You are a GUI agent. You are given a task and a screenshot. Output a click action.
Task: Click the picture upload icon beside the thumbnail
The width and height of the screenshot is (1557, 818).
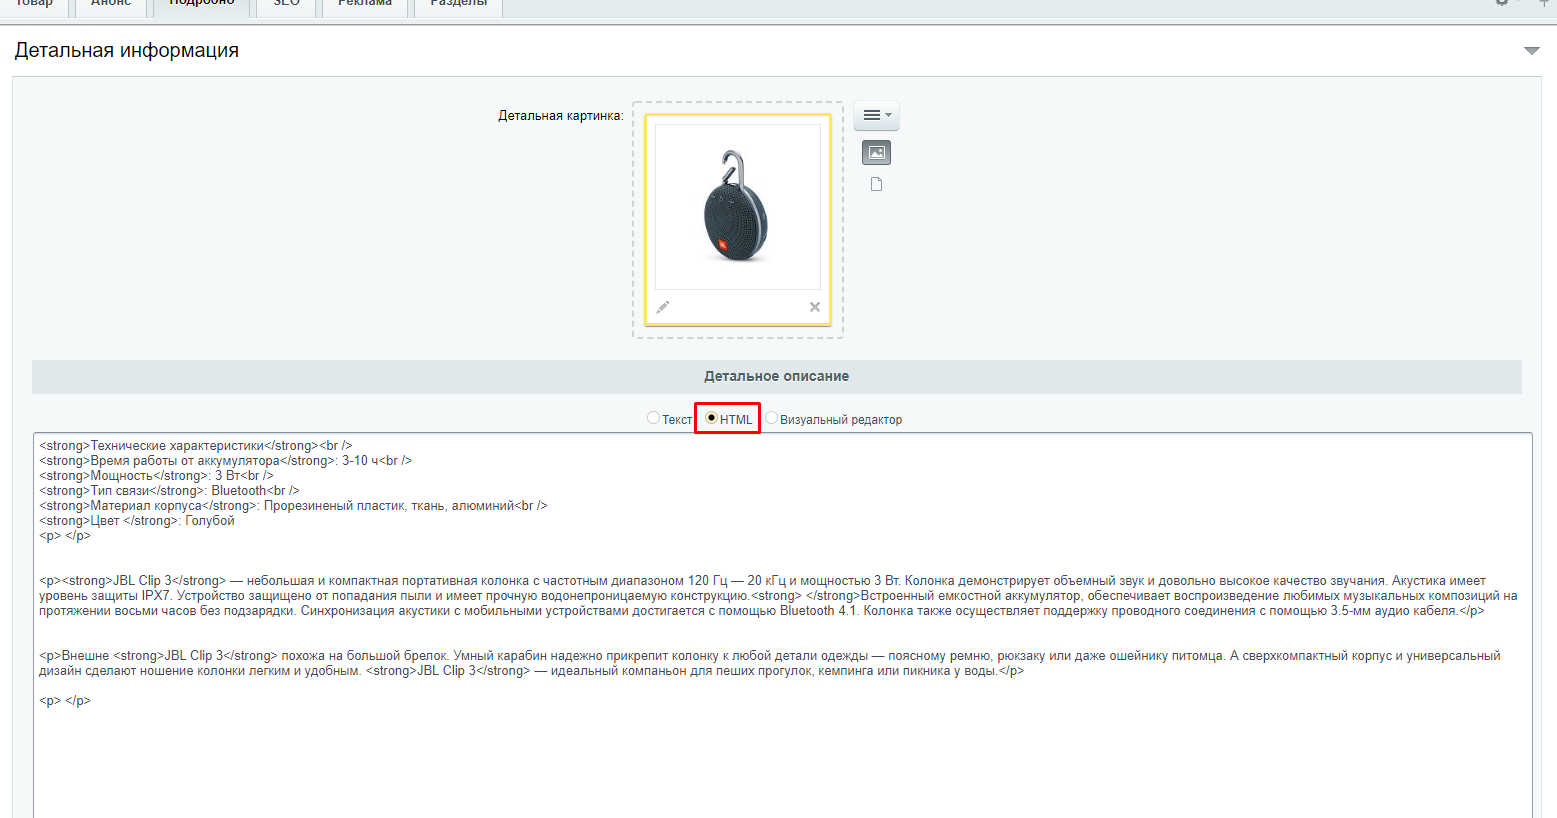point(876,153)
